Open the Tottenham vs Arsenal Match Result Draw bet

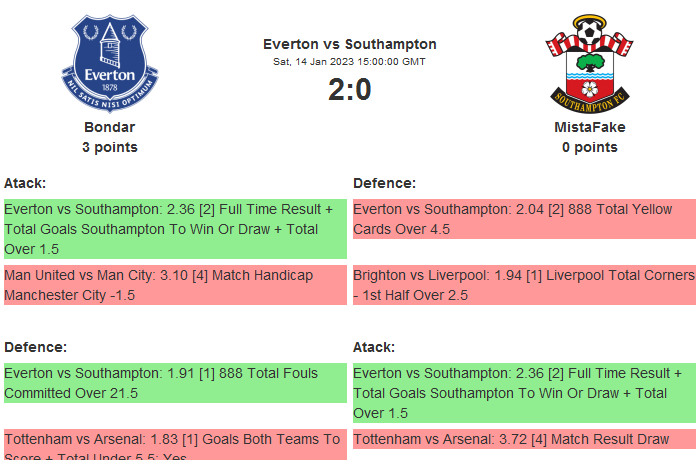(524, 439)
